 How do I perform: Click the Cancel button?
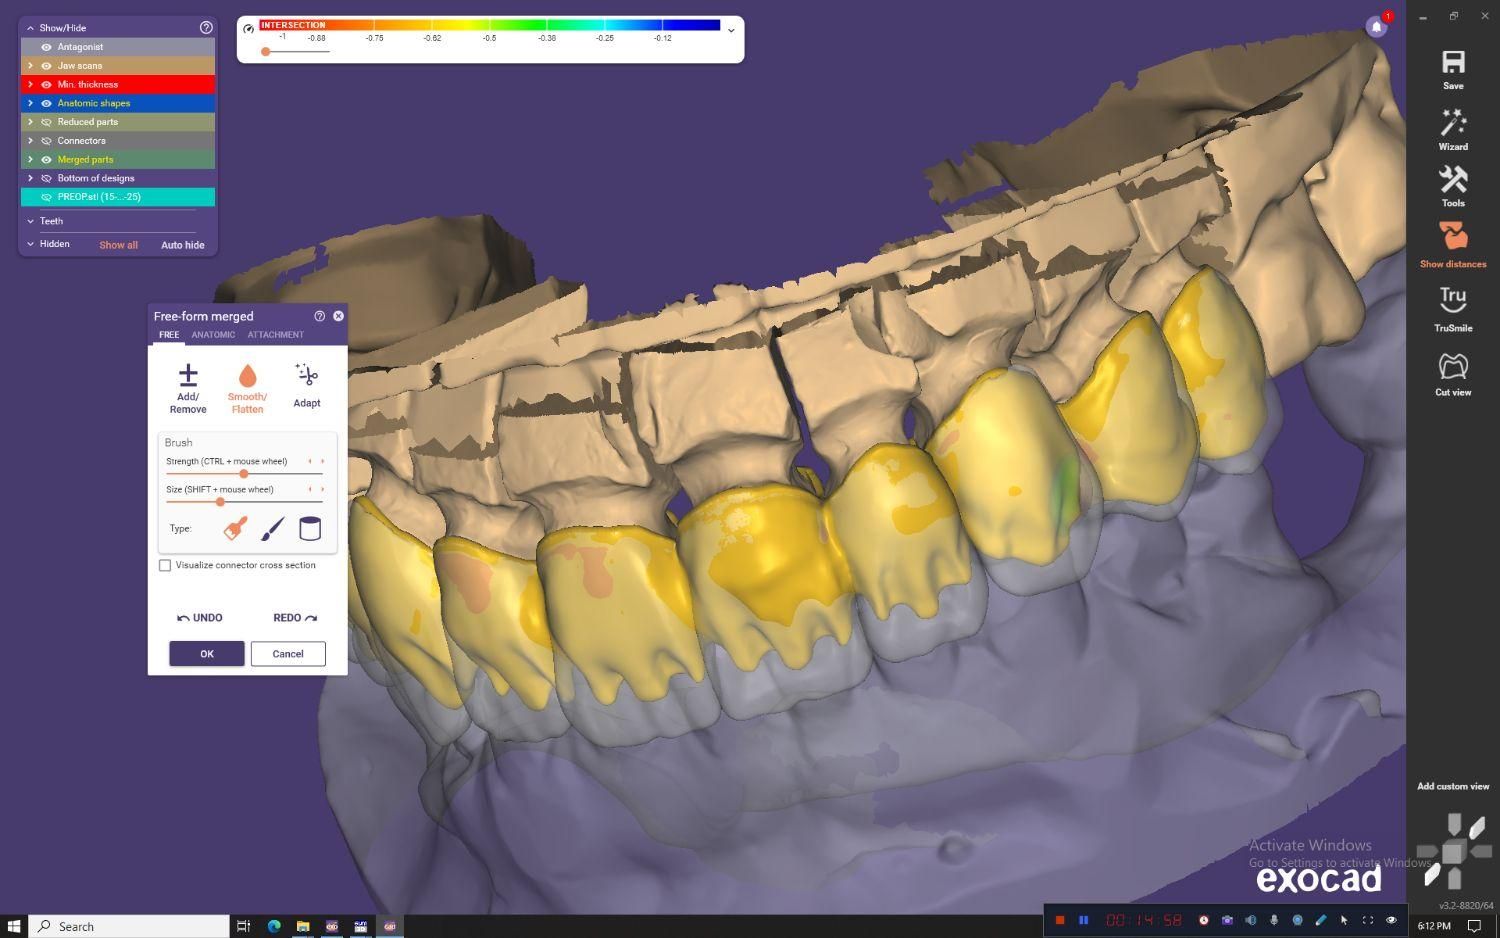coord(288,654)
